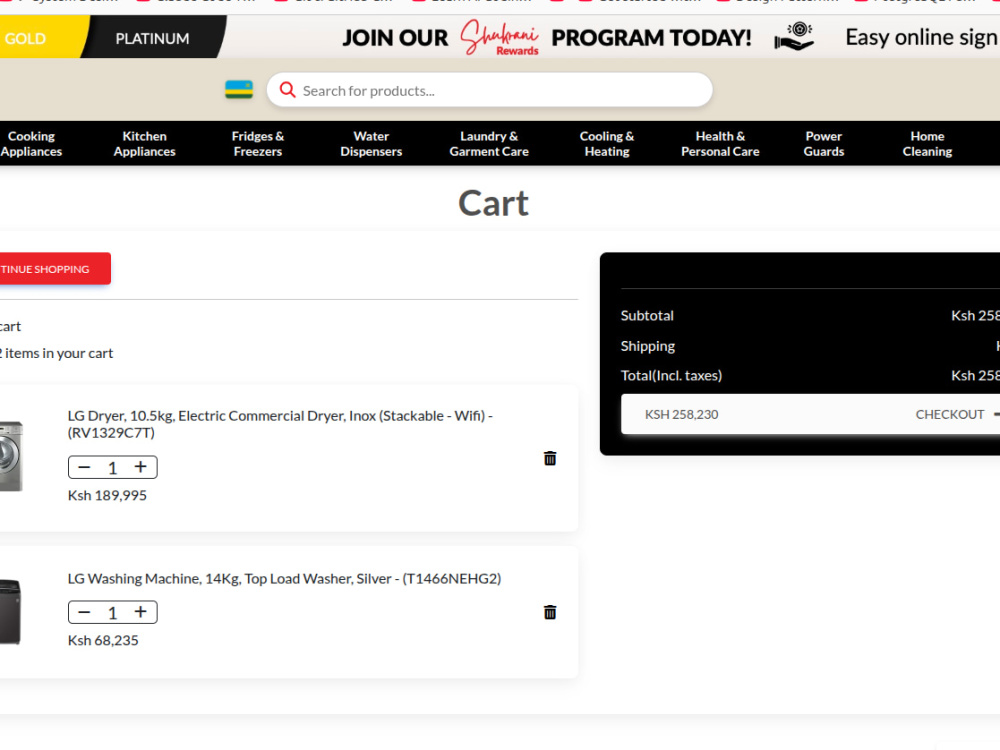Increase LG Washing Machine quantity with plus

pyautogui.click(x=141, y=612)
